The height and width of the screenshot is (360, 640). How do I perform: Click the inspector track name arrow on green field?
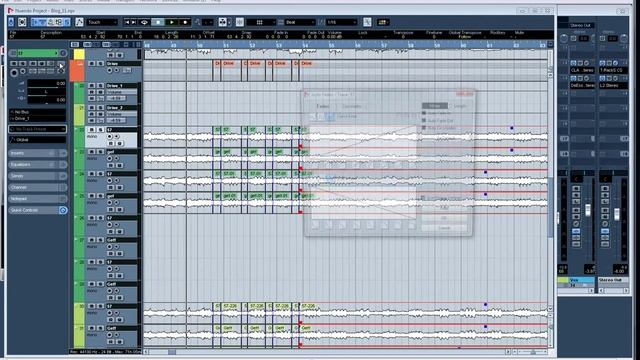pyautogui.click(x=57, y=53)
